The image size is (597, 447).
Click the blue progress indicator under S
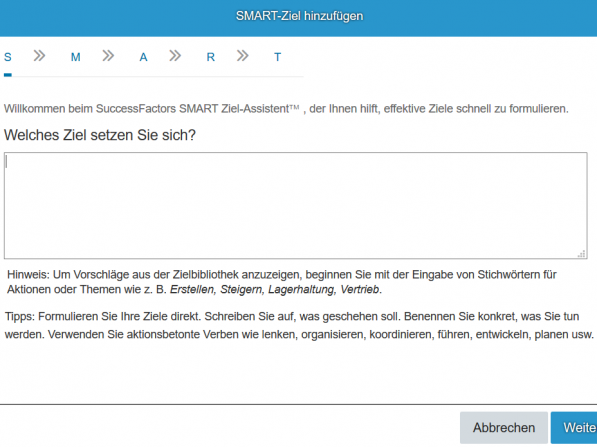click(8, 75)
